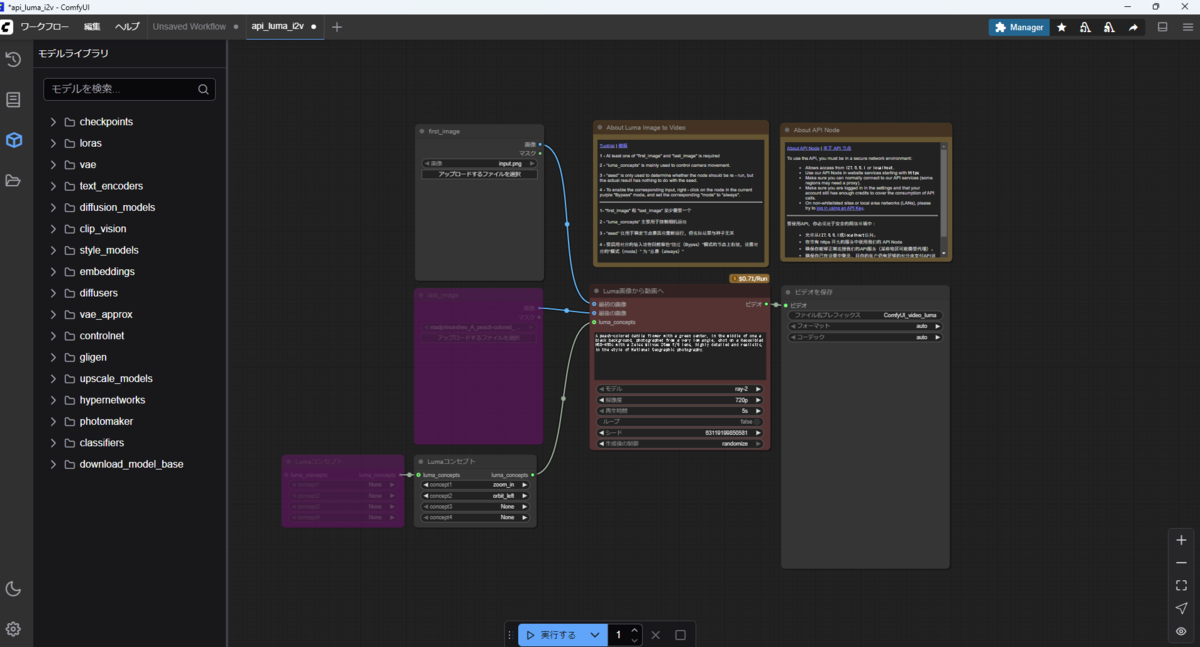Image resolution: width=1200 pixels, height=647 pixels.
Task: Zoom in on the canvas with plus
Action: click(1181, 540)
